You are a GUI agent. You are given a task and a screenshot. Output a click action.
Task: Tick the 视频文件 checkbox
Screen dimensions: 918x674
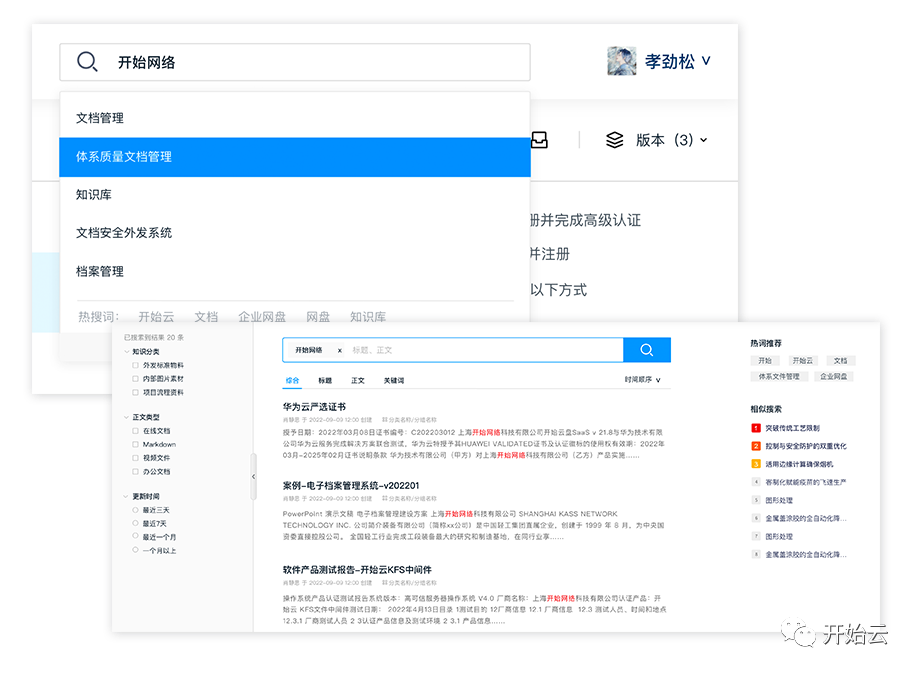point(135,457)
